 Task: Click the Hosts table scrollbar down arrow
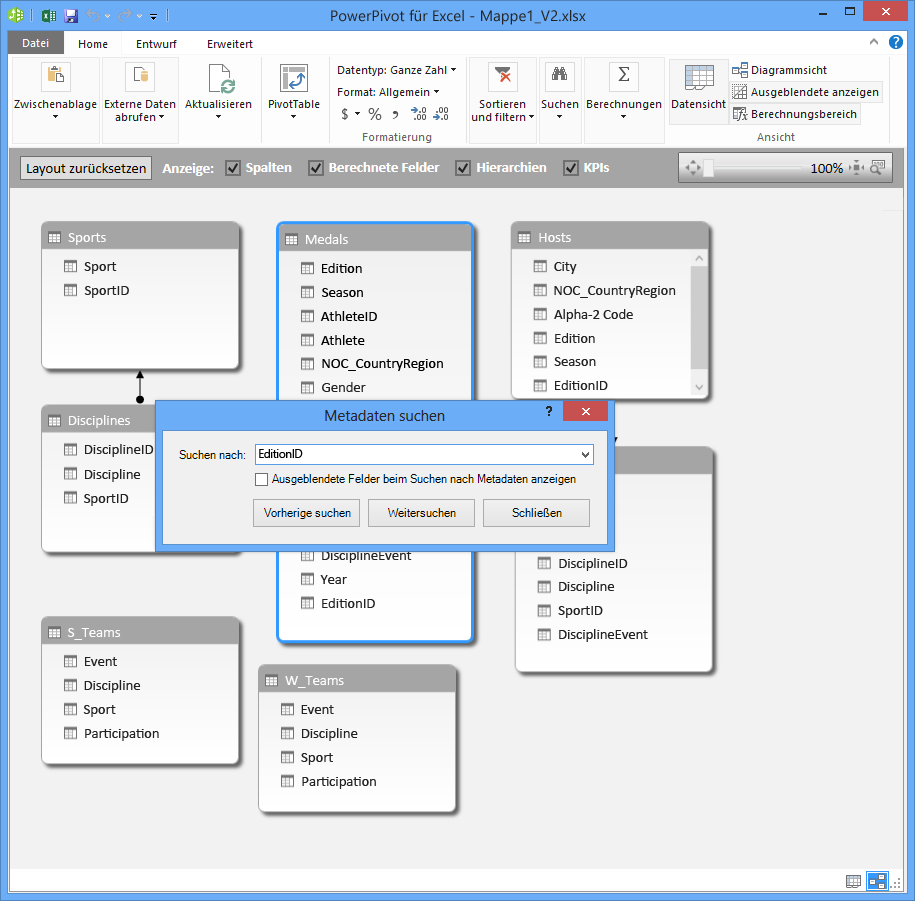pyautogui.click(x=698, y=385)
